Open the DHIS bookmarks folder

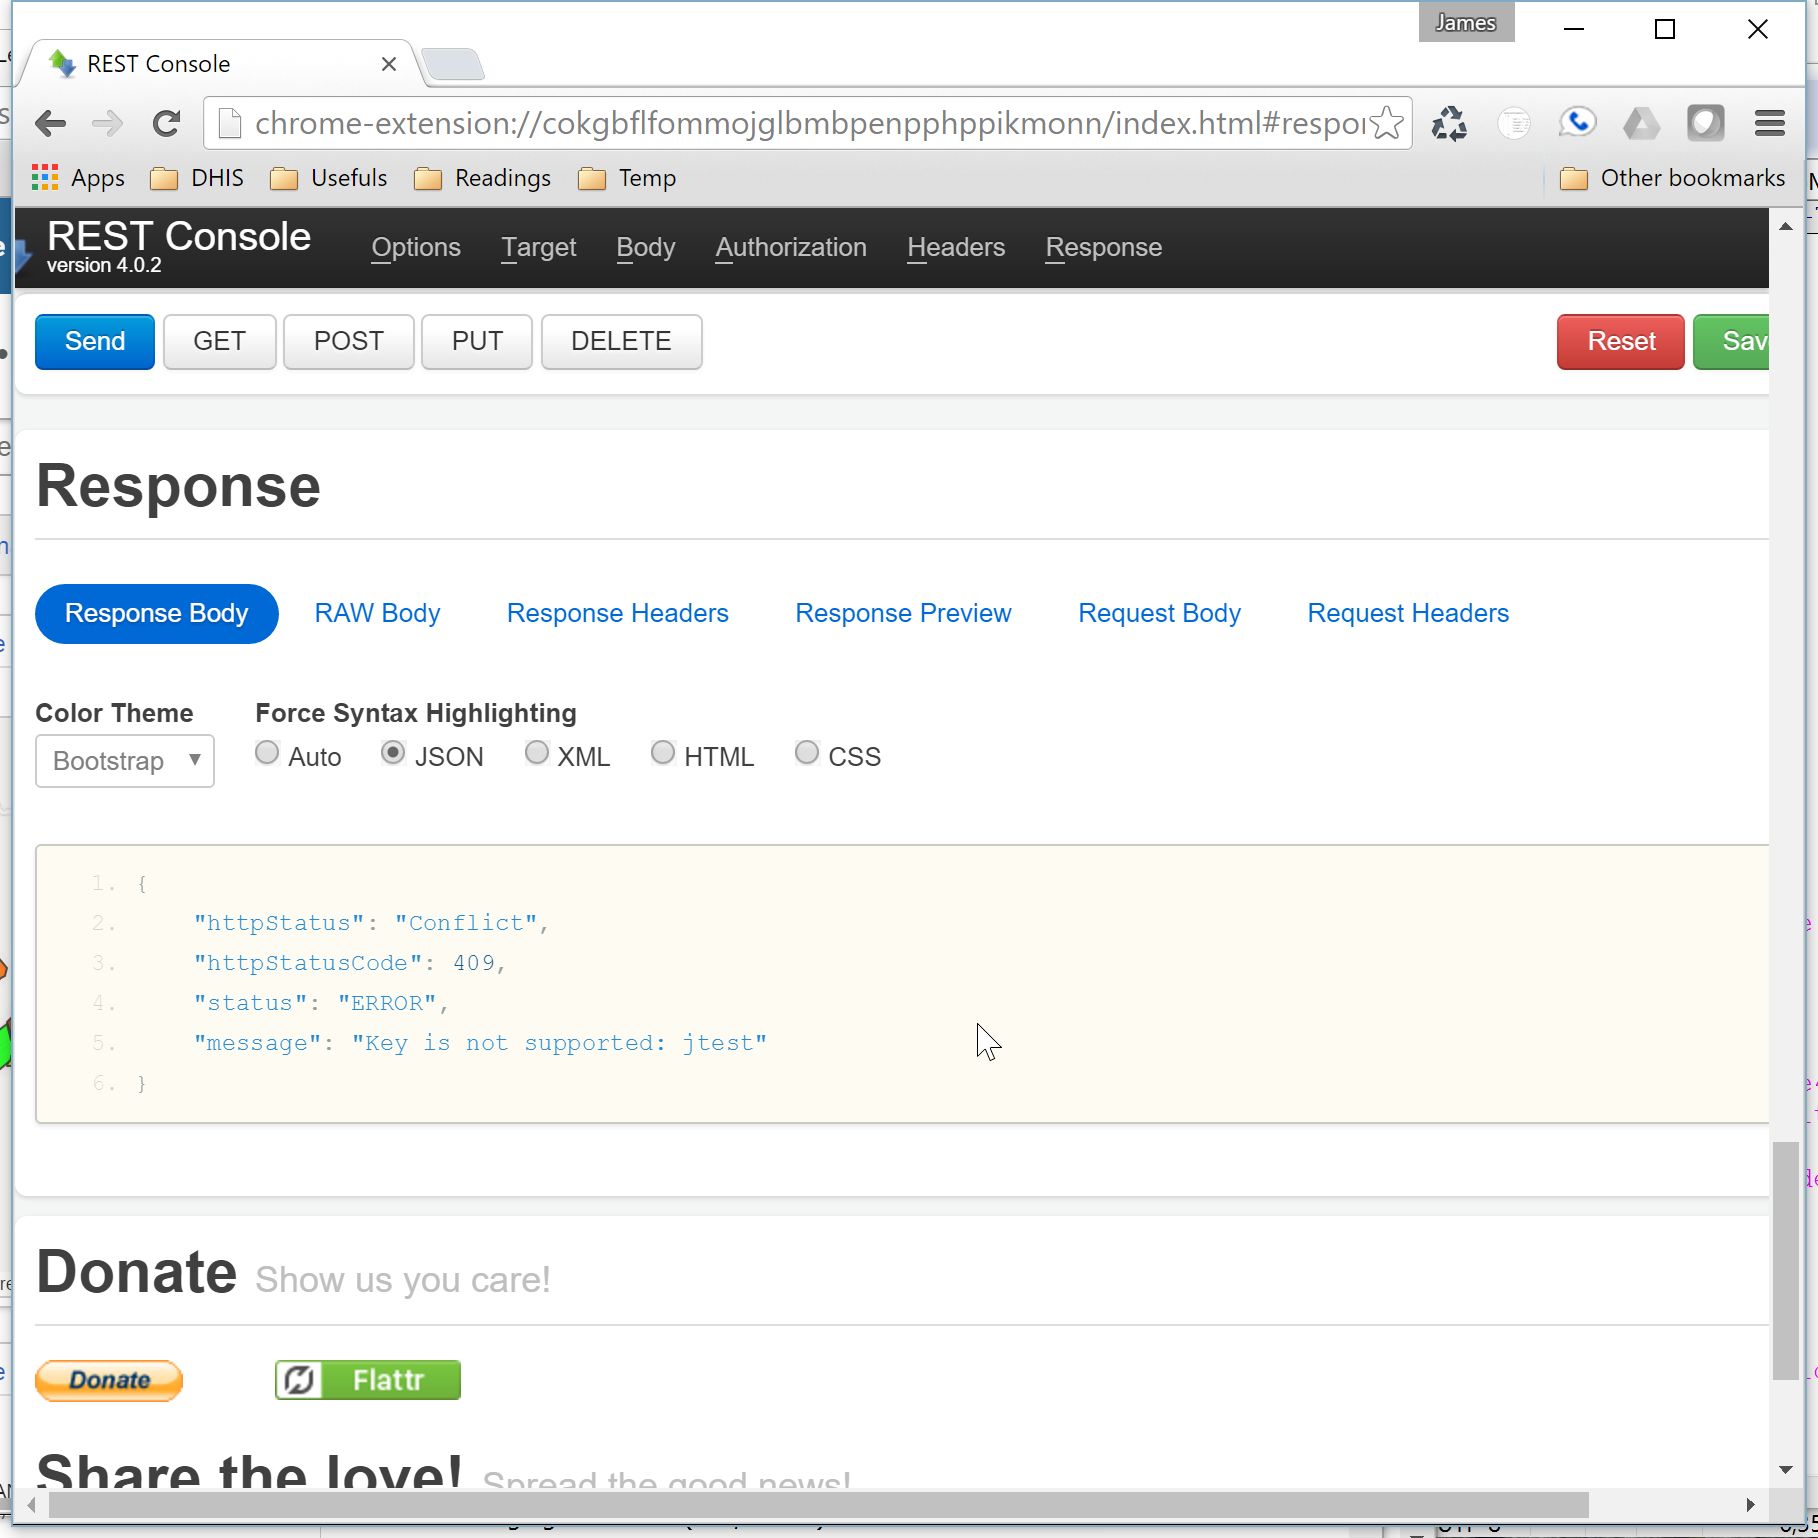point(197,178)
